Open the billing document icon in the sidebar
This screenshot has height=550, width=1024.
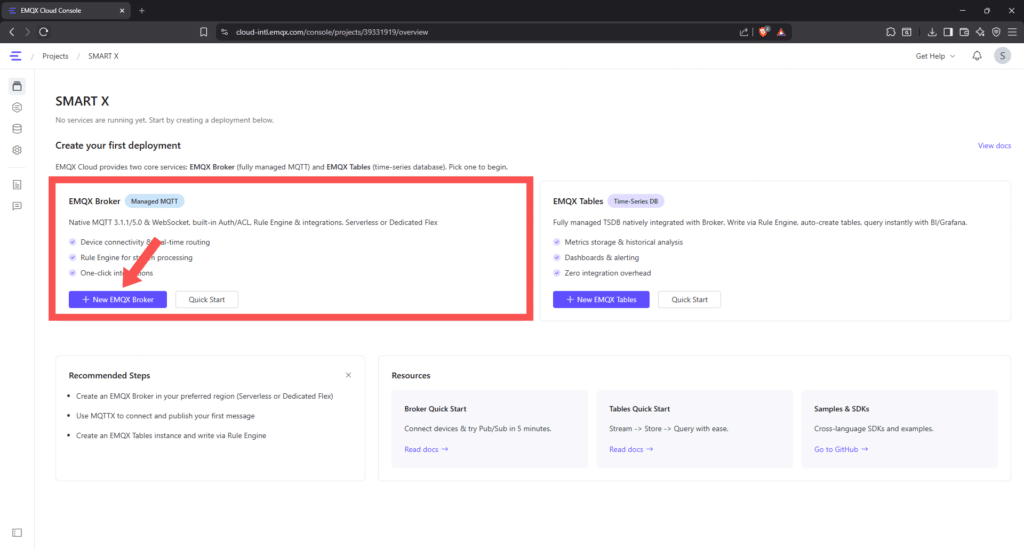pos(17,185)
